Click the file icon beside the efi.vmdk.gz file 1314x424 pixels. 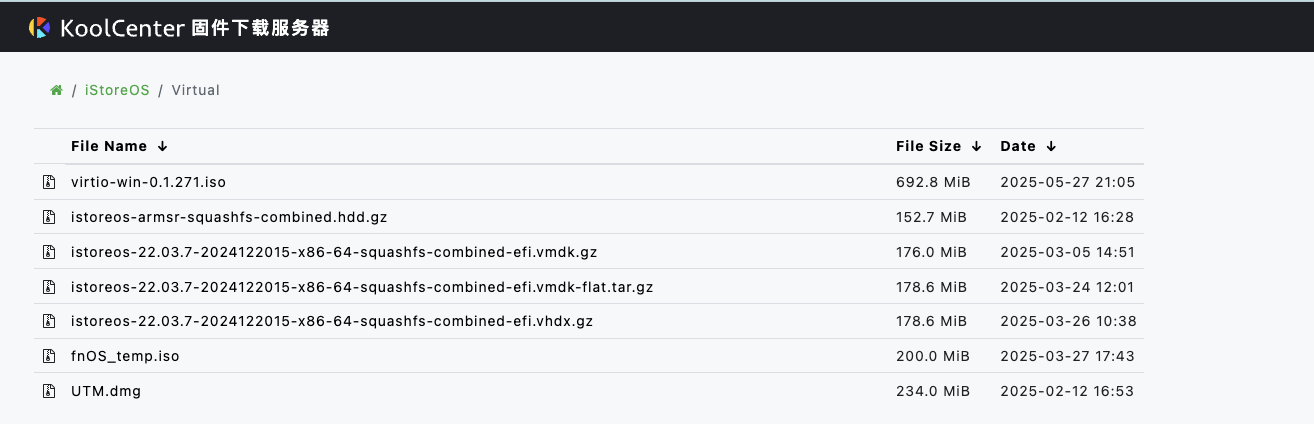pyautogui.click(x=47, y=252)
